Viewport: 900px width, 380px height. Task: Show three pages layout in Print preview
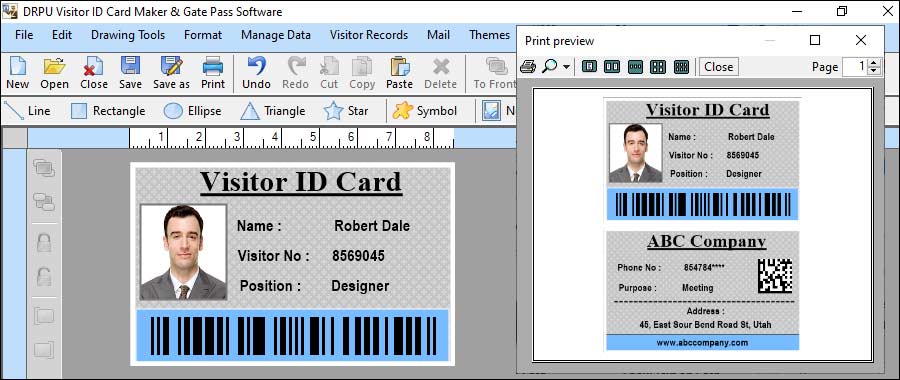tap(635, 67)
